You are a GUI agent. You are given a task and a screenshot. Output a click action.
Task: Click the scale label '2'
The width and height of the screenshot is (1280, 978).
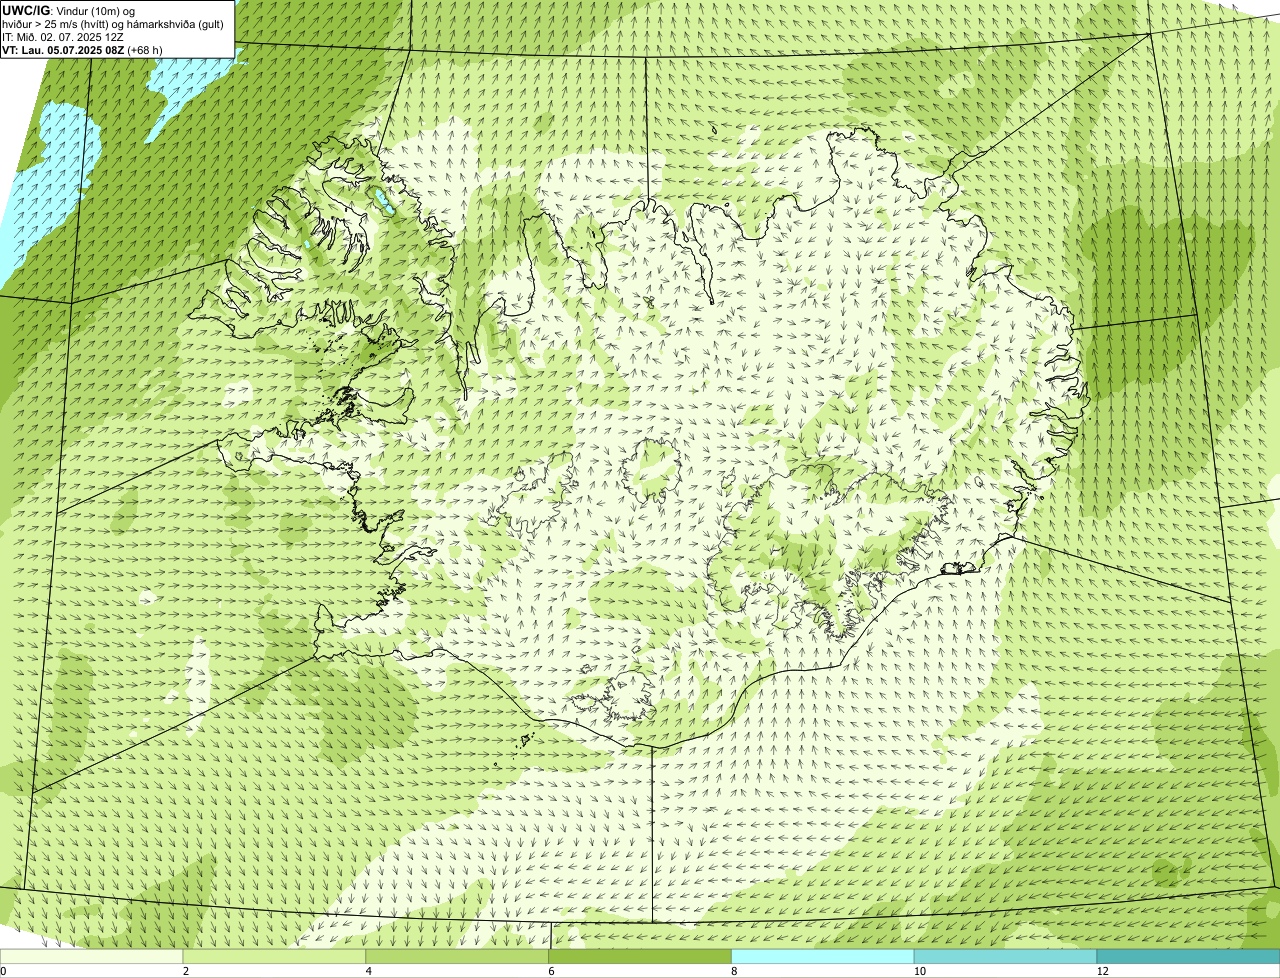(x=186, y=971)
